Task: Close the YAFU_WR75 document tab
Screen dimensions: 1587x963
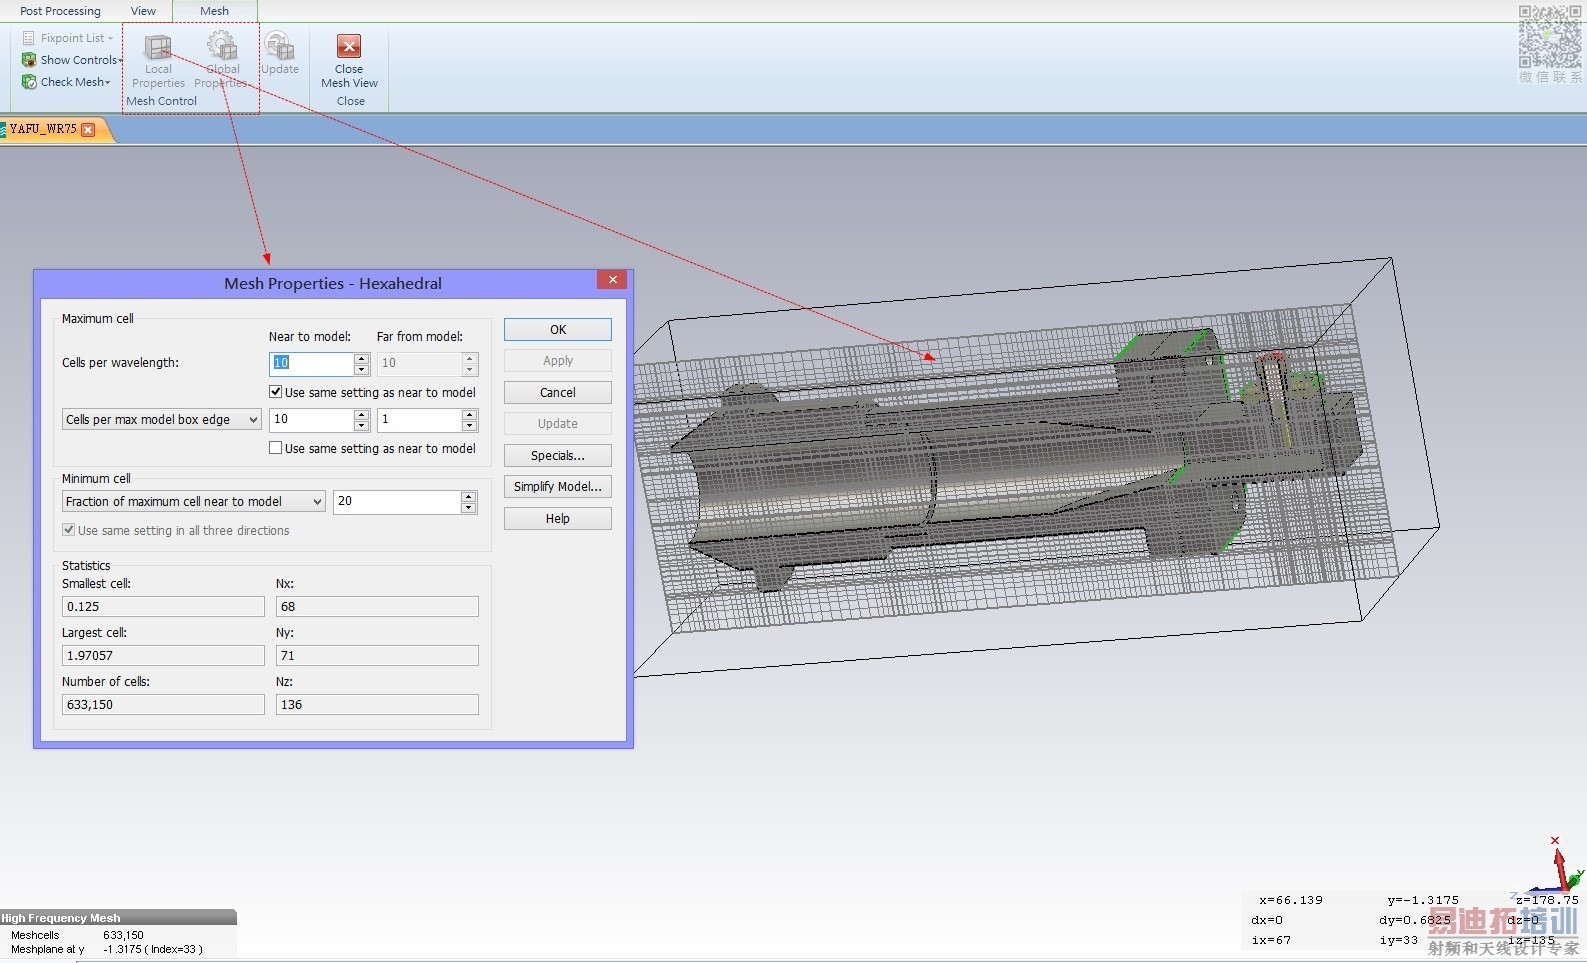Action: 88,130
